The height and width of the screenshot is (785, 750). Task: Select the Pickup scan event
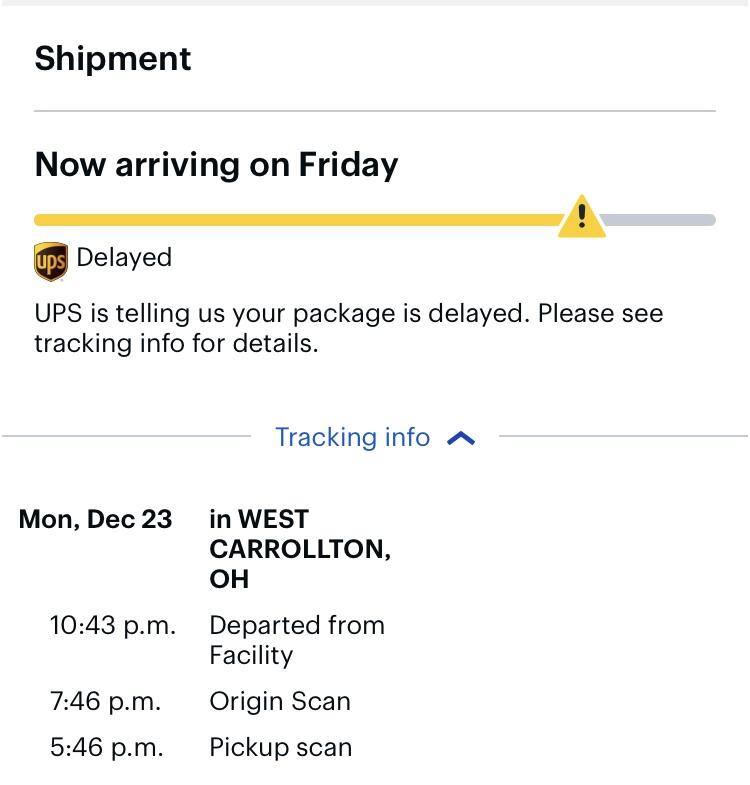point(280,747)
